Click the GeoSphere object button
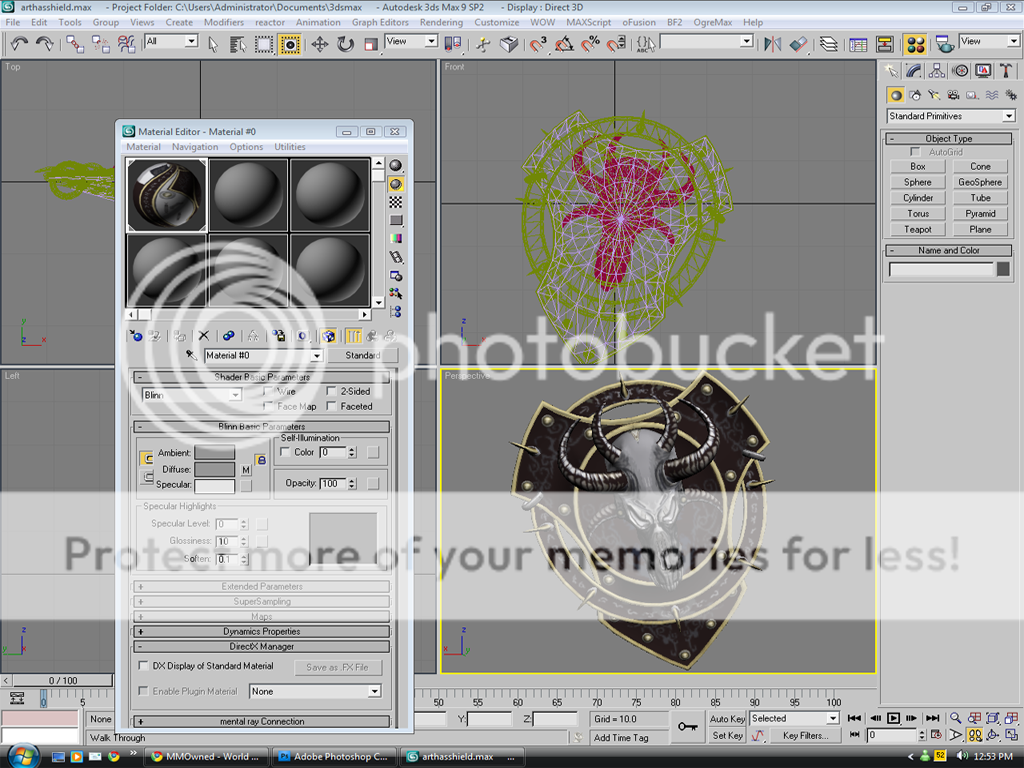Image resolution: width=1024 pixels, height=768 pixels. tap(980, 182)
